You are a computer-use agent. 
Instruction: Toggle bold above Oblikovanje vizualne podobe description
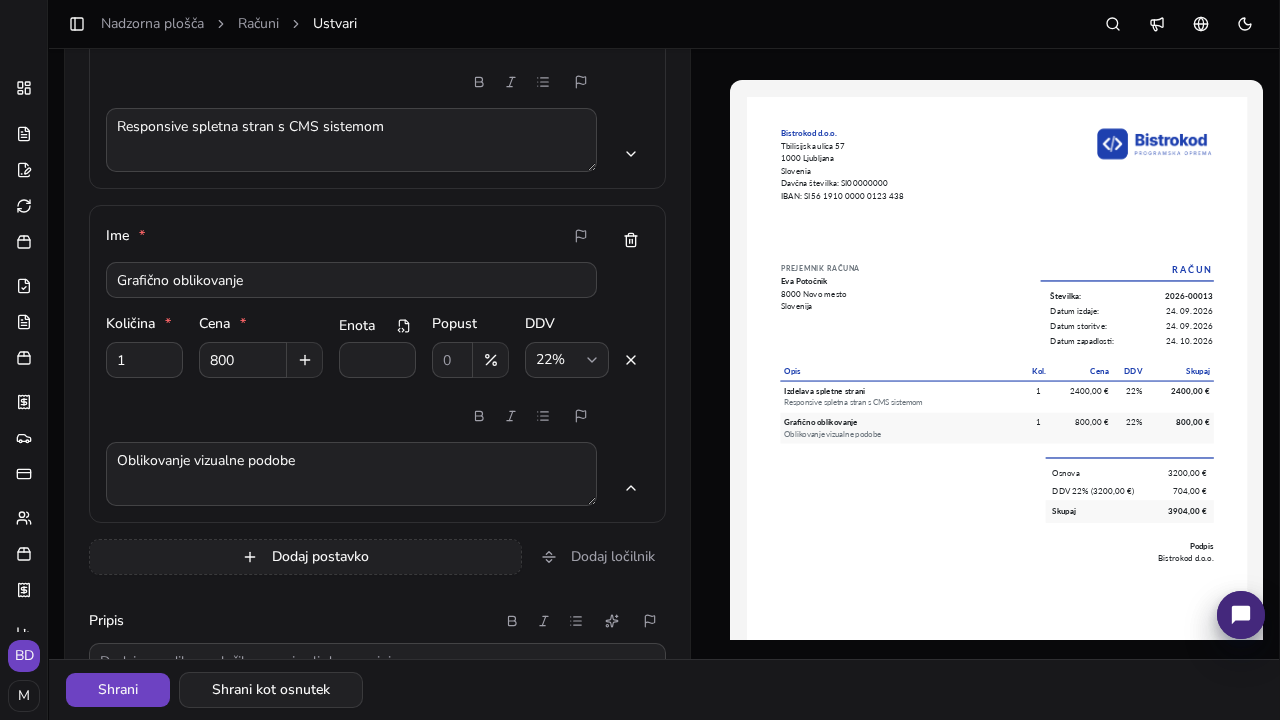click(479, 416)
